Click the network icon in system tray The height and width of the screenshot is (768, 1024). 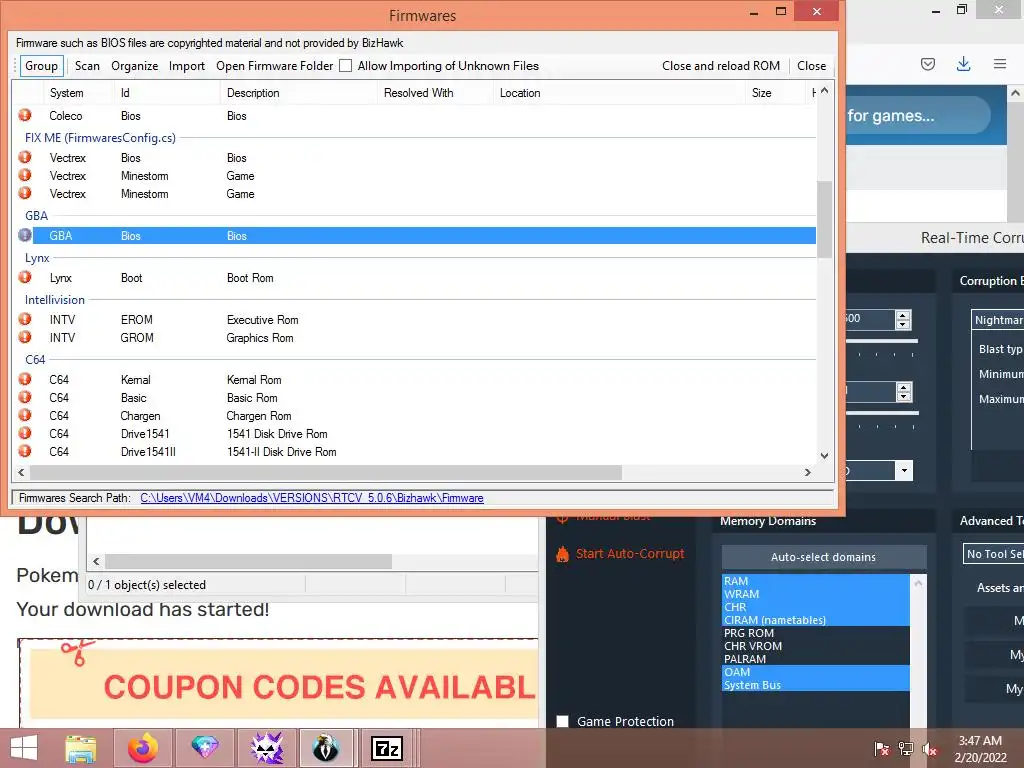point(905,748)
